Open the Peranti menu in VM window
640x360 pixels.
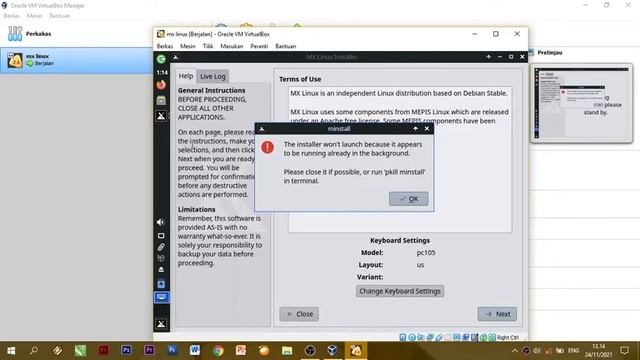(259, 46)
